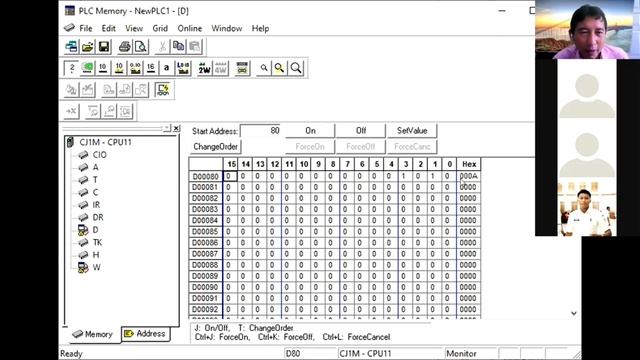Click the ChangeOrder button
640x360 pixels.
click(x=215, y=147)
